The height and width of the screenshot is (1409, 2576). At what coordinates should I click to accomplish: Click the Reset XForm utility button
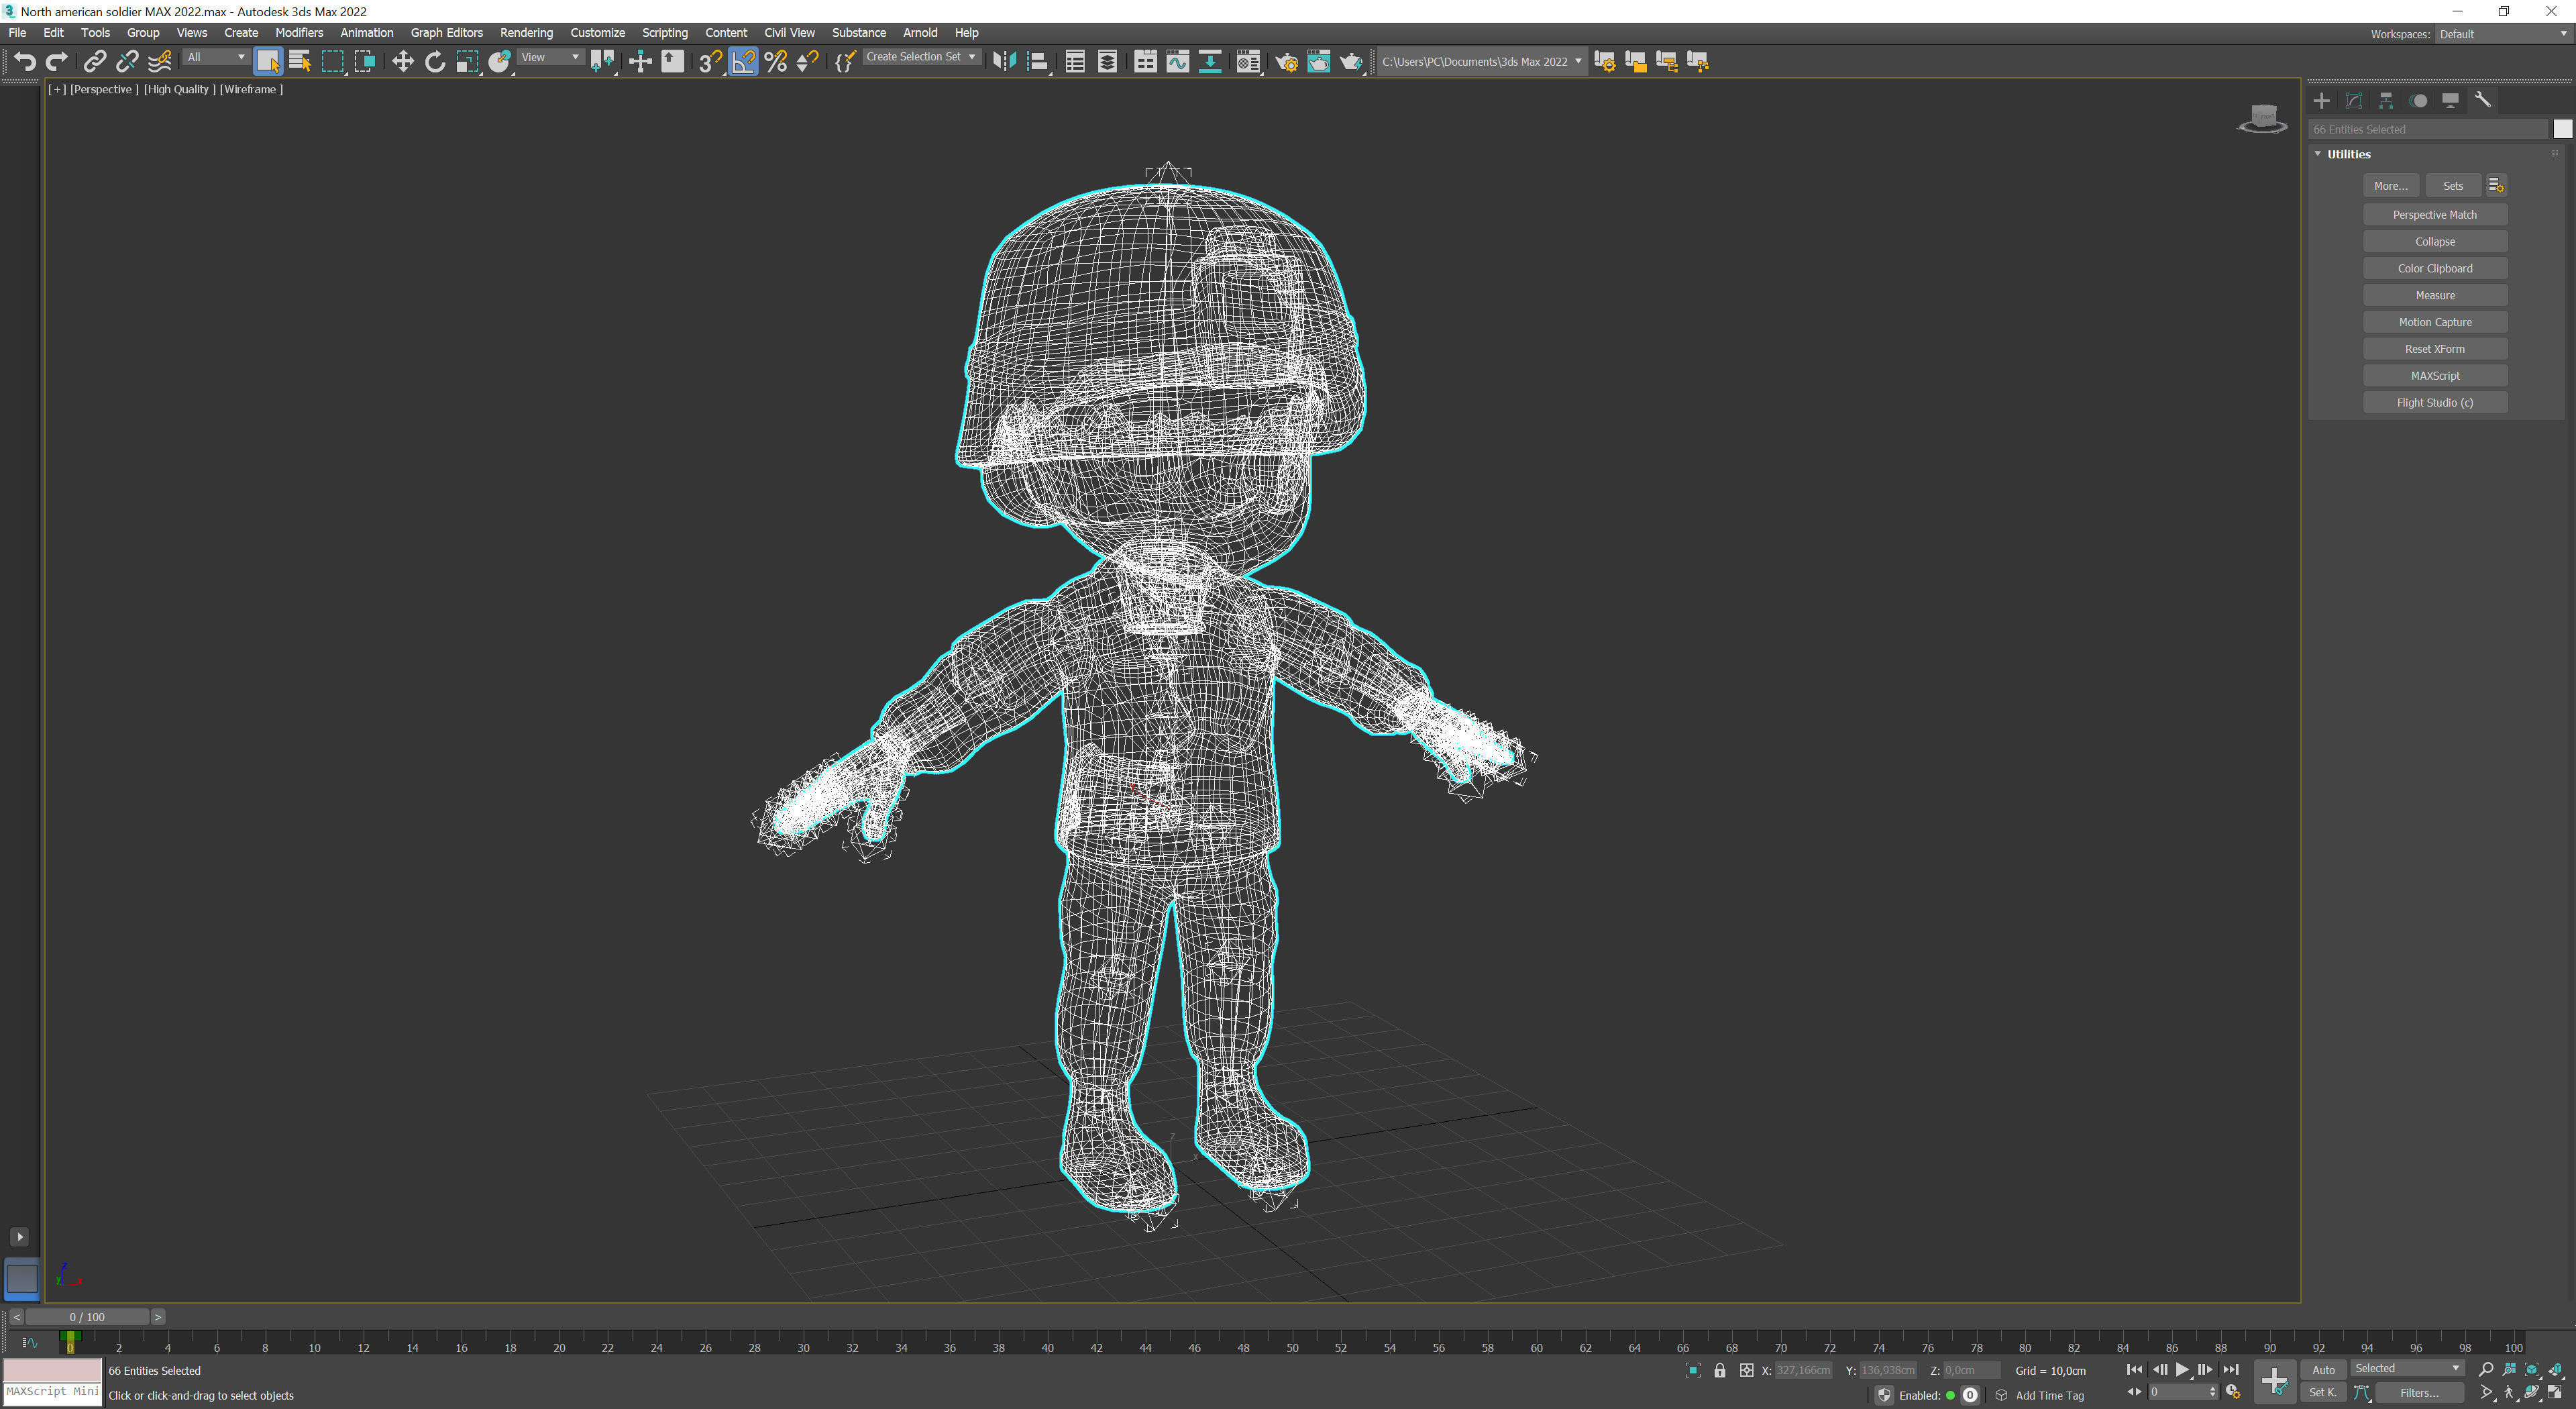[2434, 349]
